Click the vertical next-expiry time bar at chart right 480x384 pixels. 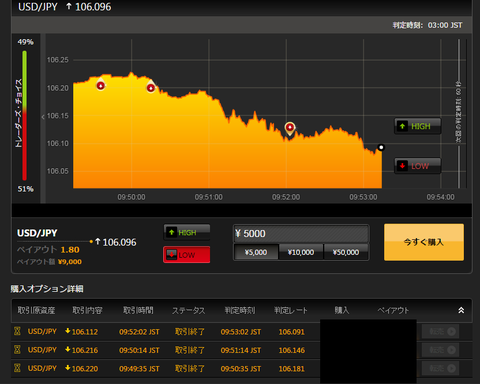click(459, 113)
